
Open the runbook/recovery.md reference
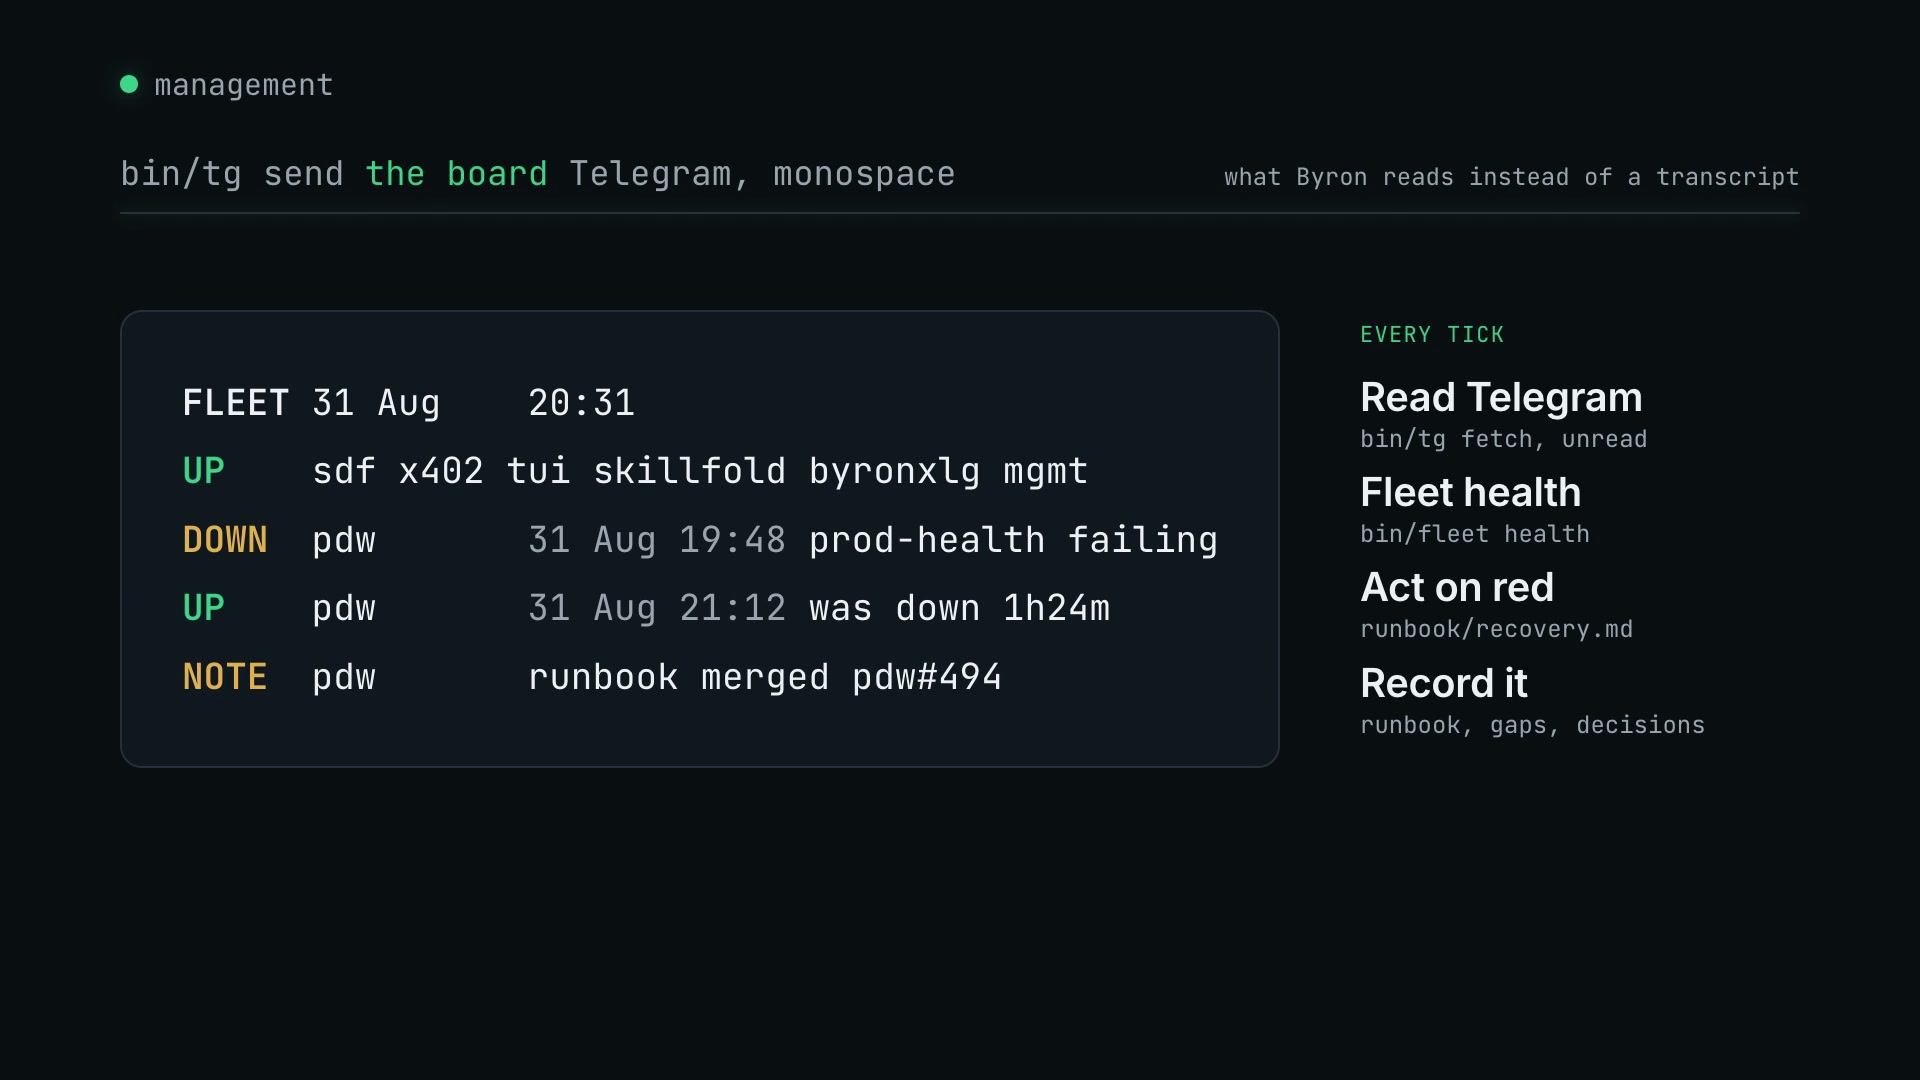(1496, 630)
